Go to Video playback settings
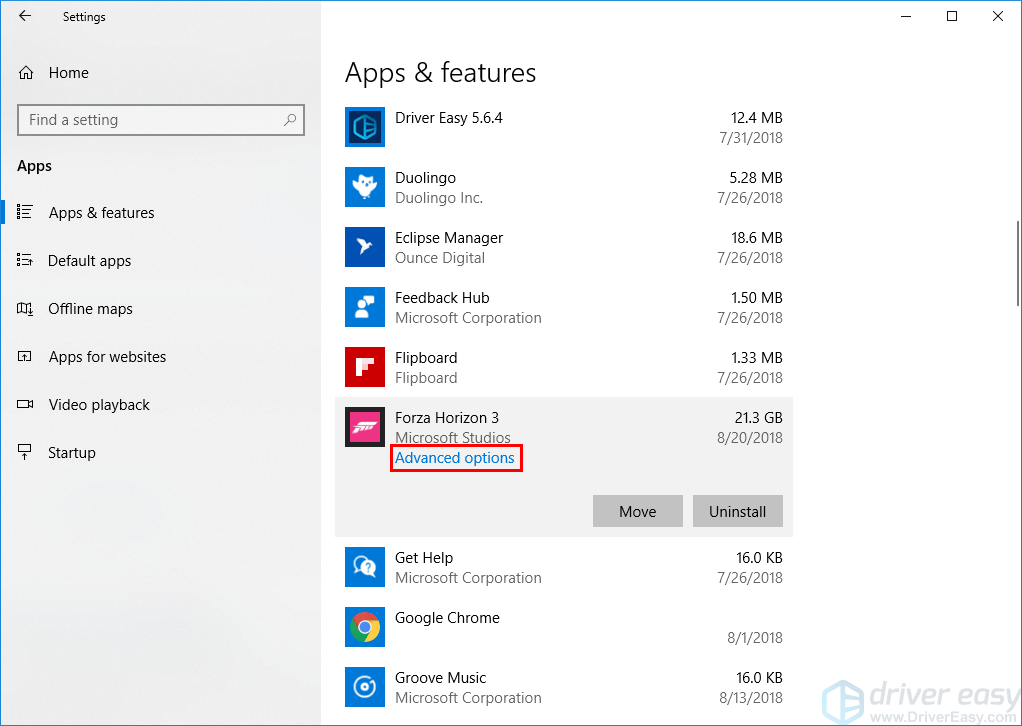Viewport: 1022px width, 726px height. (99, 405)
